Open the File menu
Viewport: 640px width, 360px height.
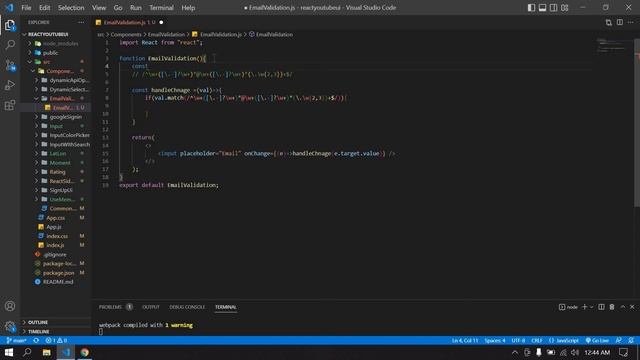[26, 8]
